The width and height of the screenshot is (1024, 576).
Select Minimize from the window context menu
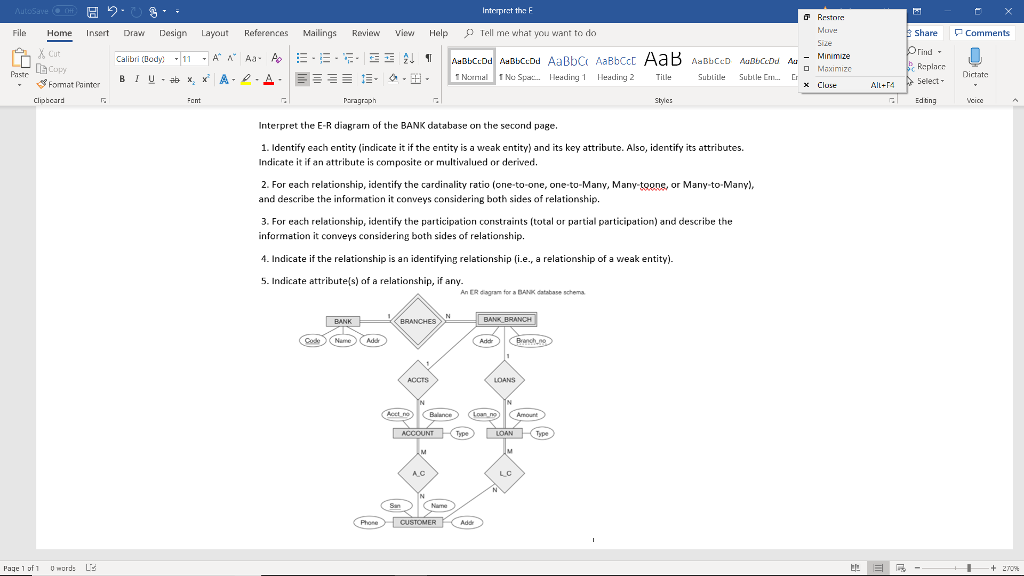[833, 56]
